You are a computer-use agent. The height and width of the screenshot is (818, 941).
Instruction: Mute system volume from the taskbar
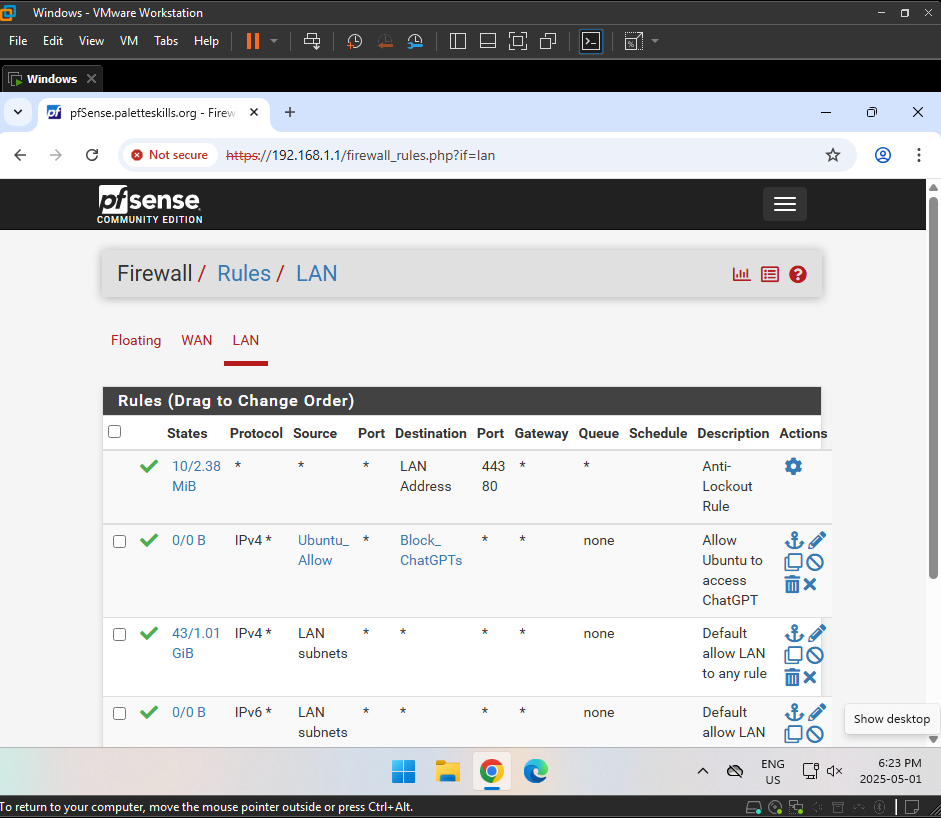click(834, 771)
